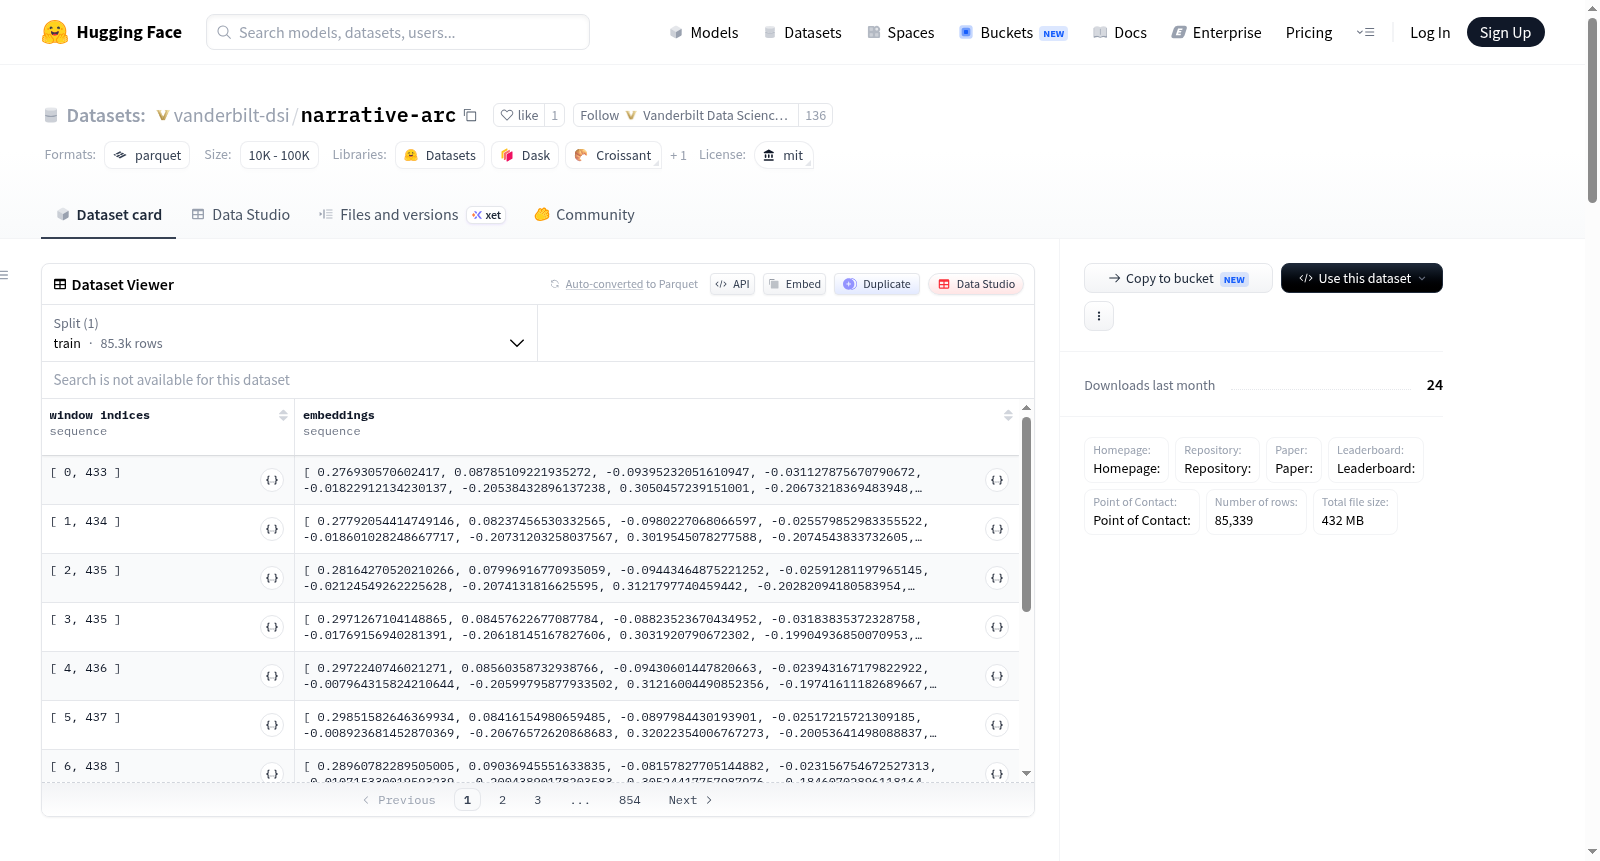Open Docs in the top navigation
Viewport: 1600px width, 861px height.
point(1119,32)
